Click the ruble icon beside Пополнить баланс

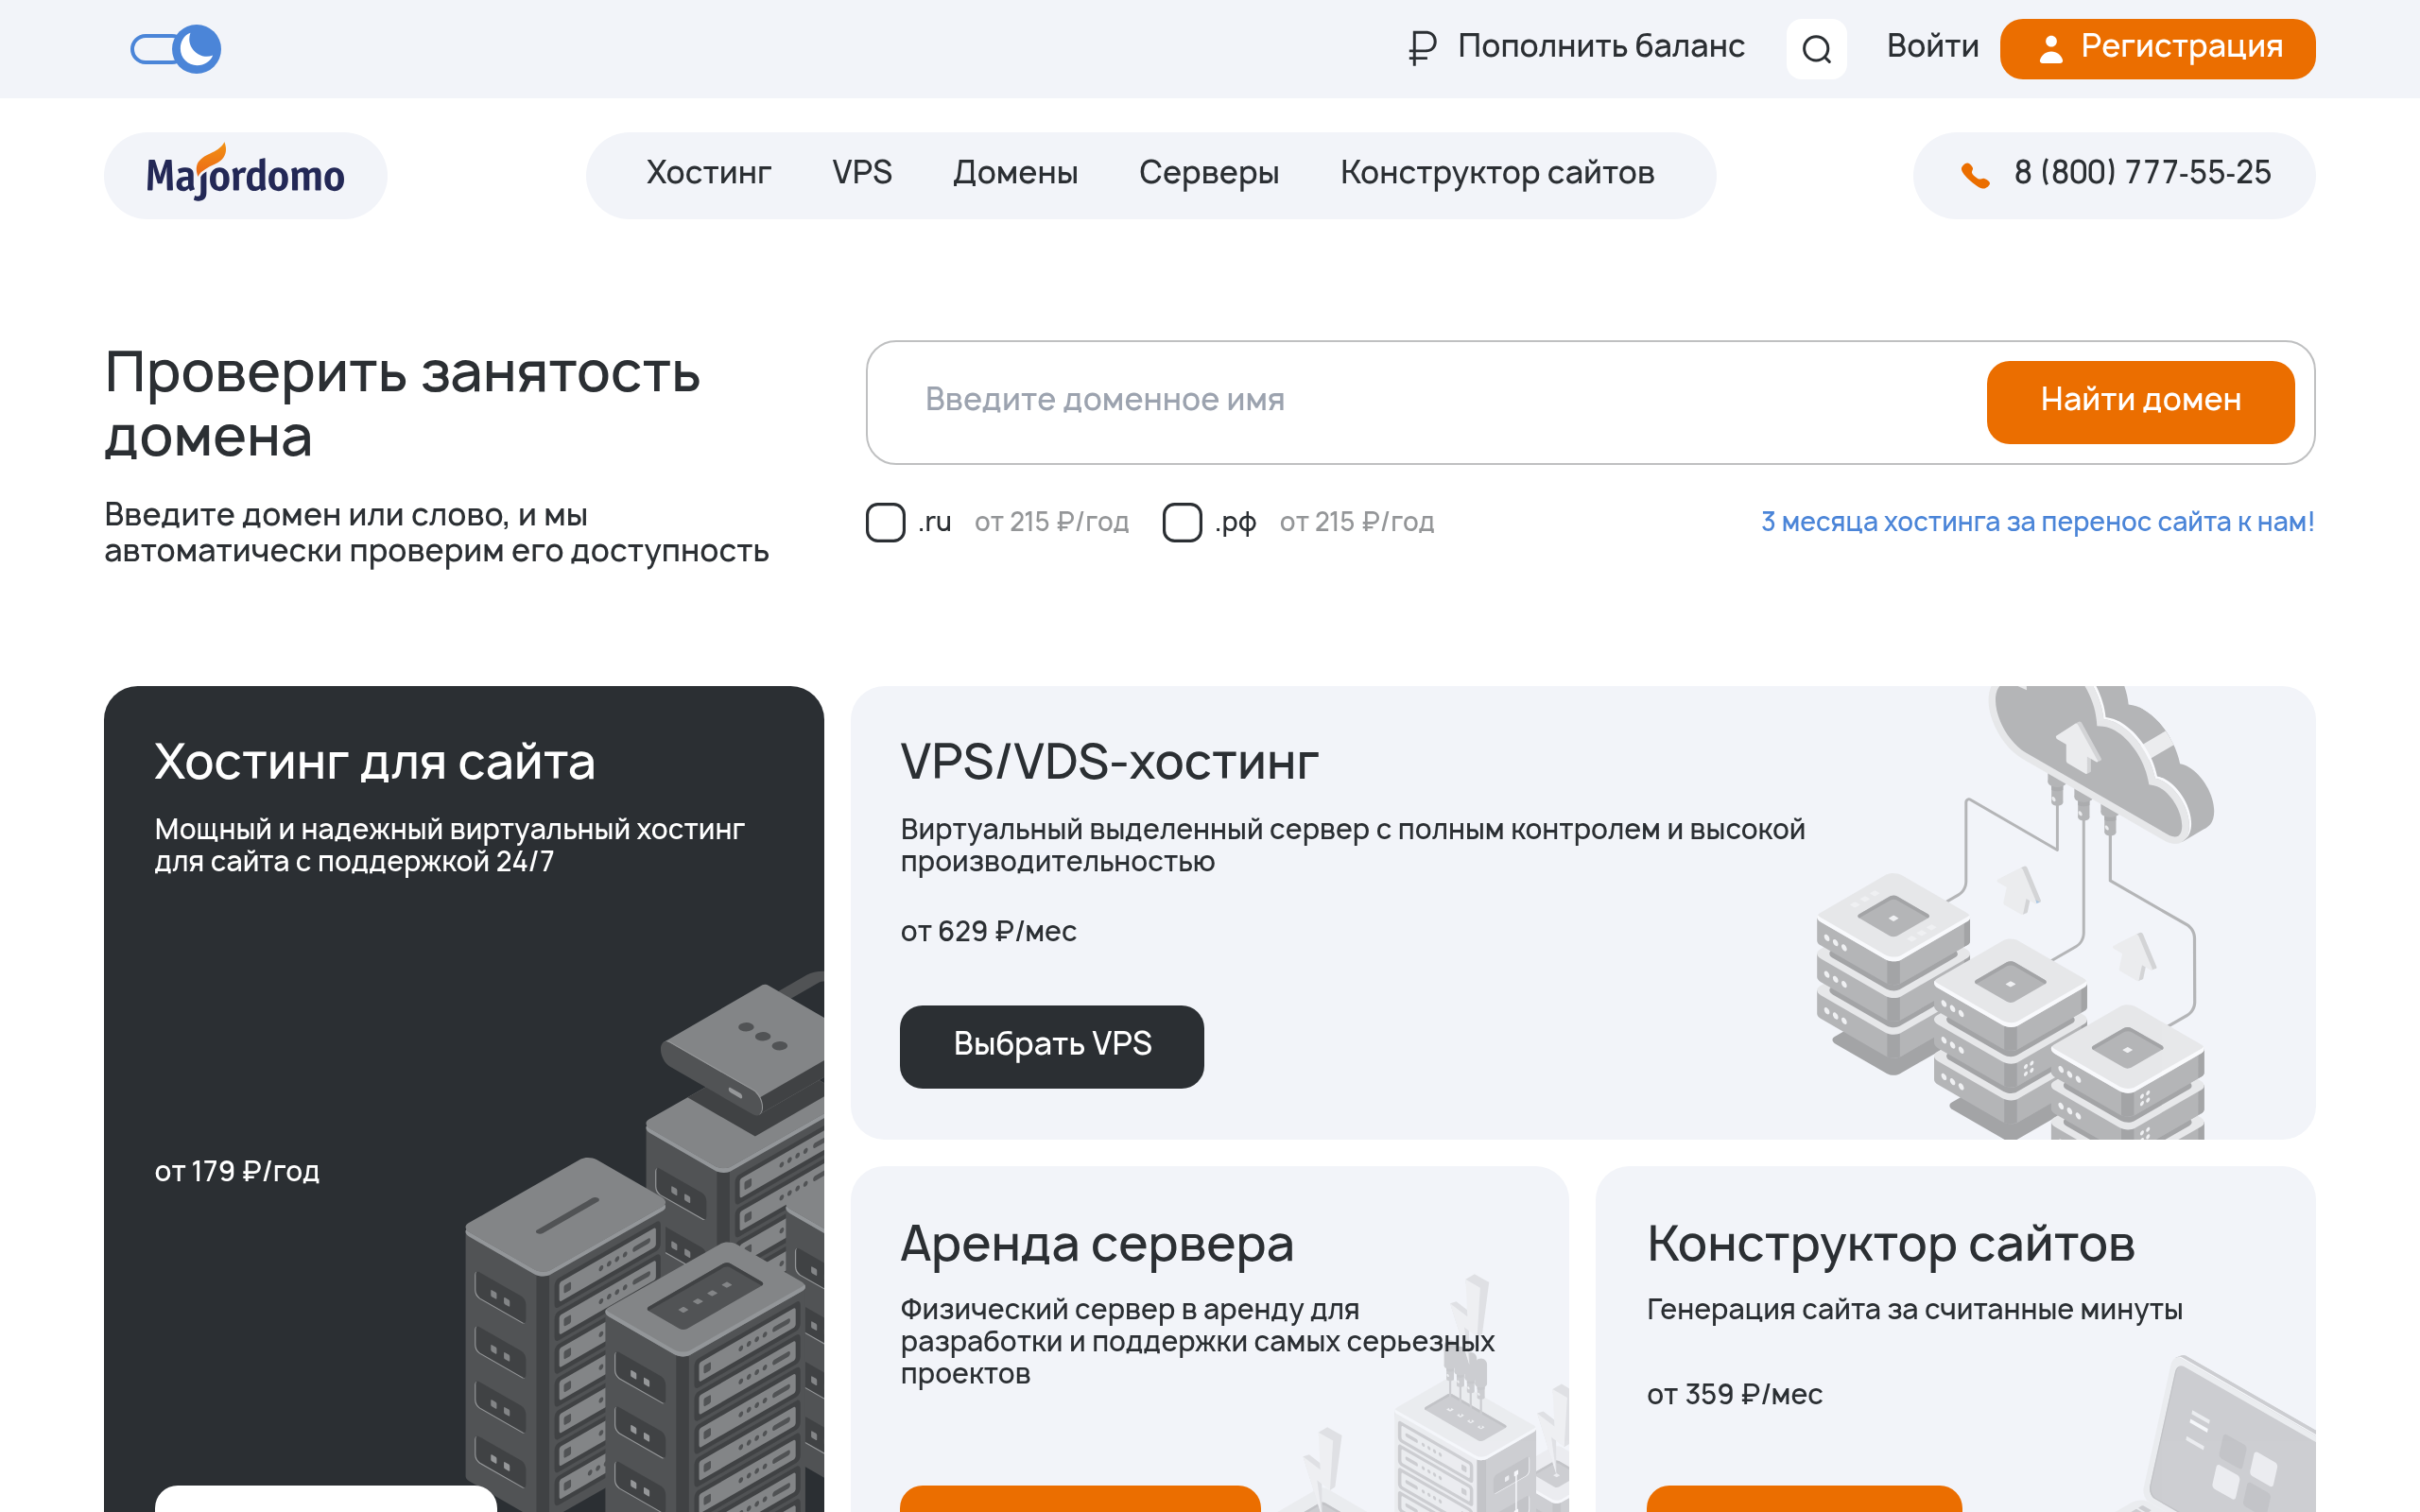click(x=1422, y=48)
